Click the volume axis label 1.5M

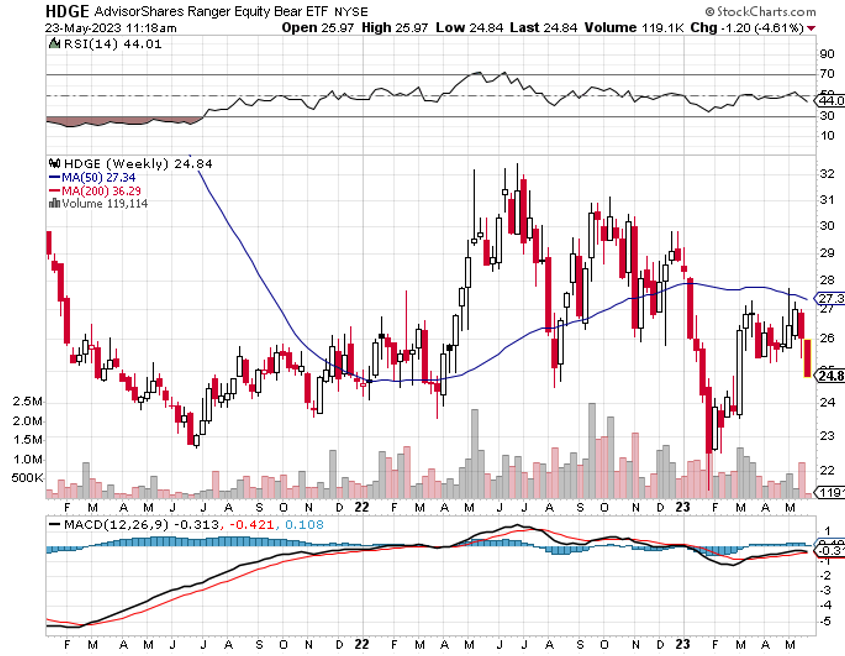(27, 440)
